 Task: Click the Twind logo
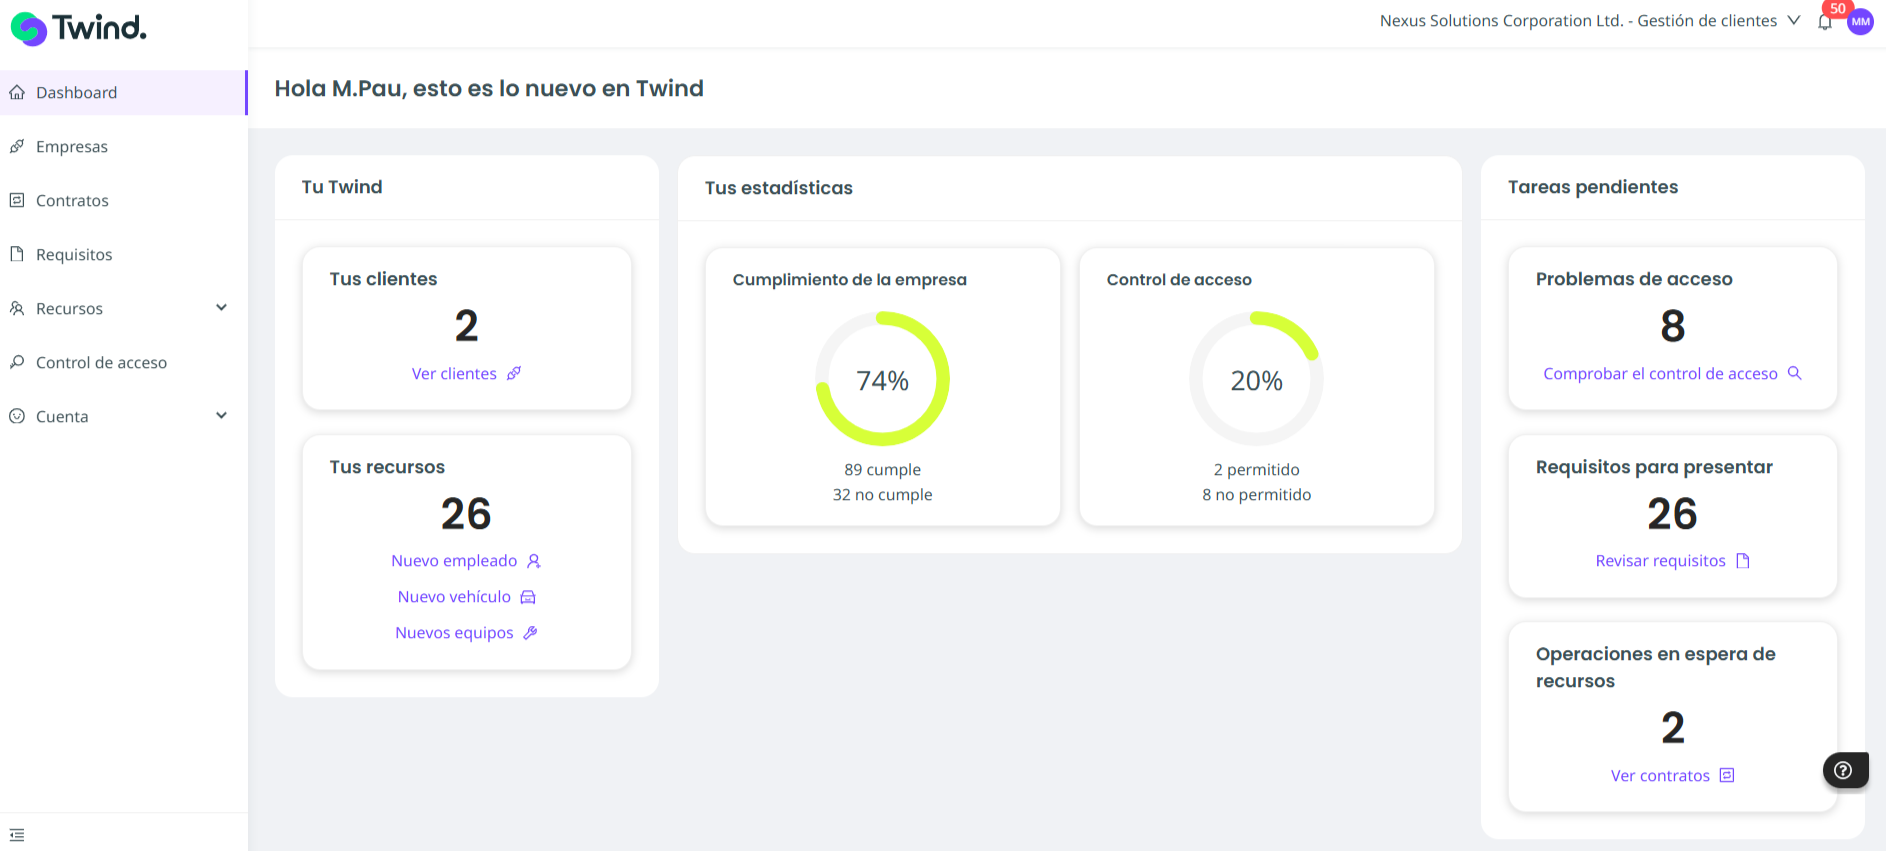[78, 28]
